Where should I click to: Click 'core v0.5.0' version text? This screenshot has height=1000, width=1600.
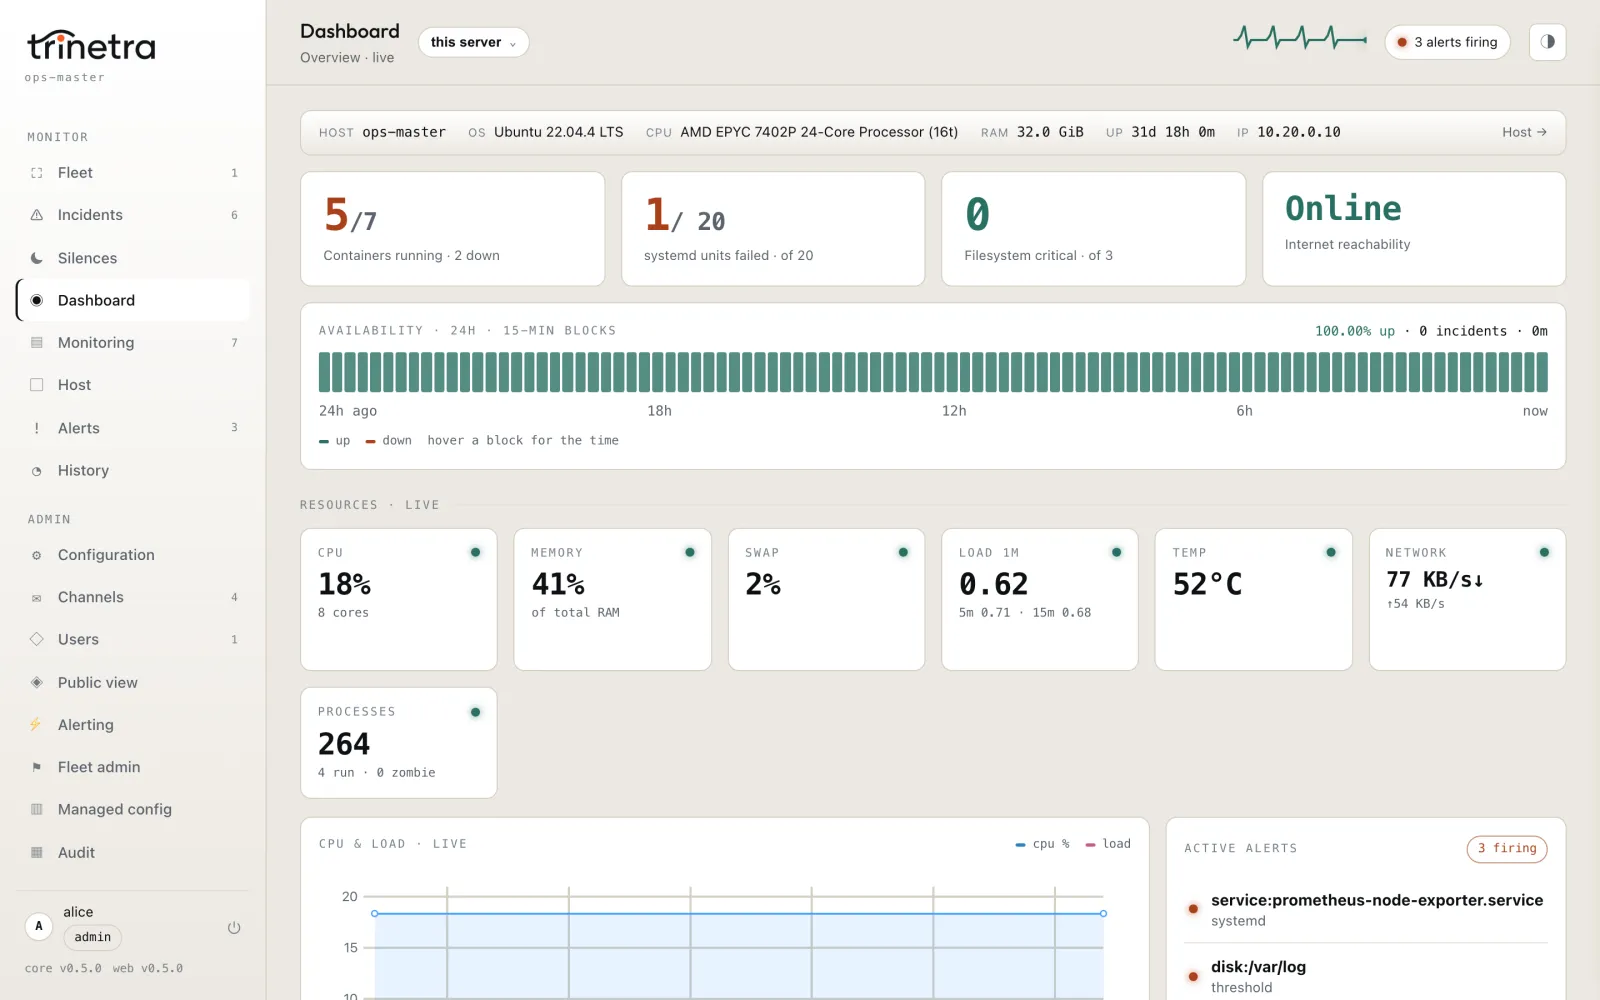point(63,968)
